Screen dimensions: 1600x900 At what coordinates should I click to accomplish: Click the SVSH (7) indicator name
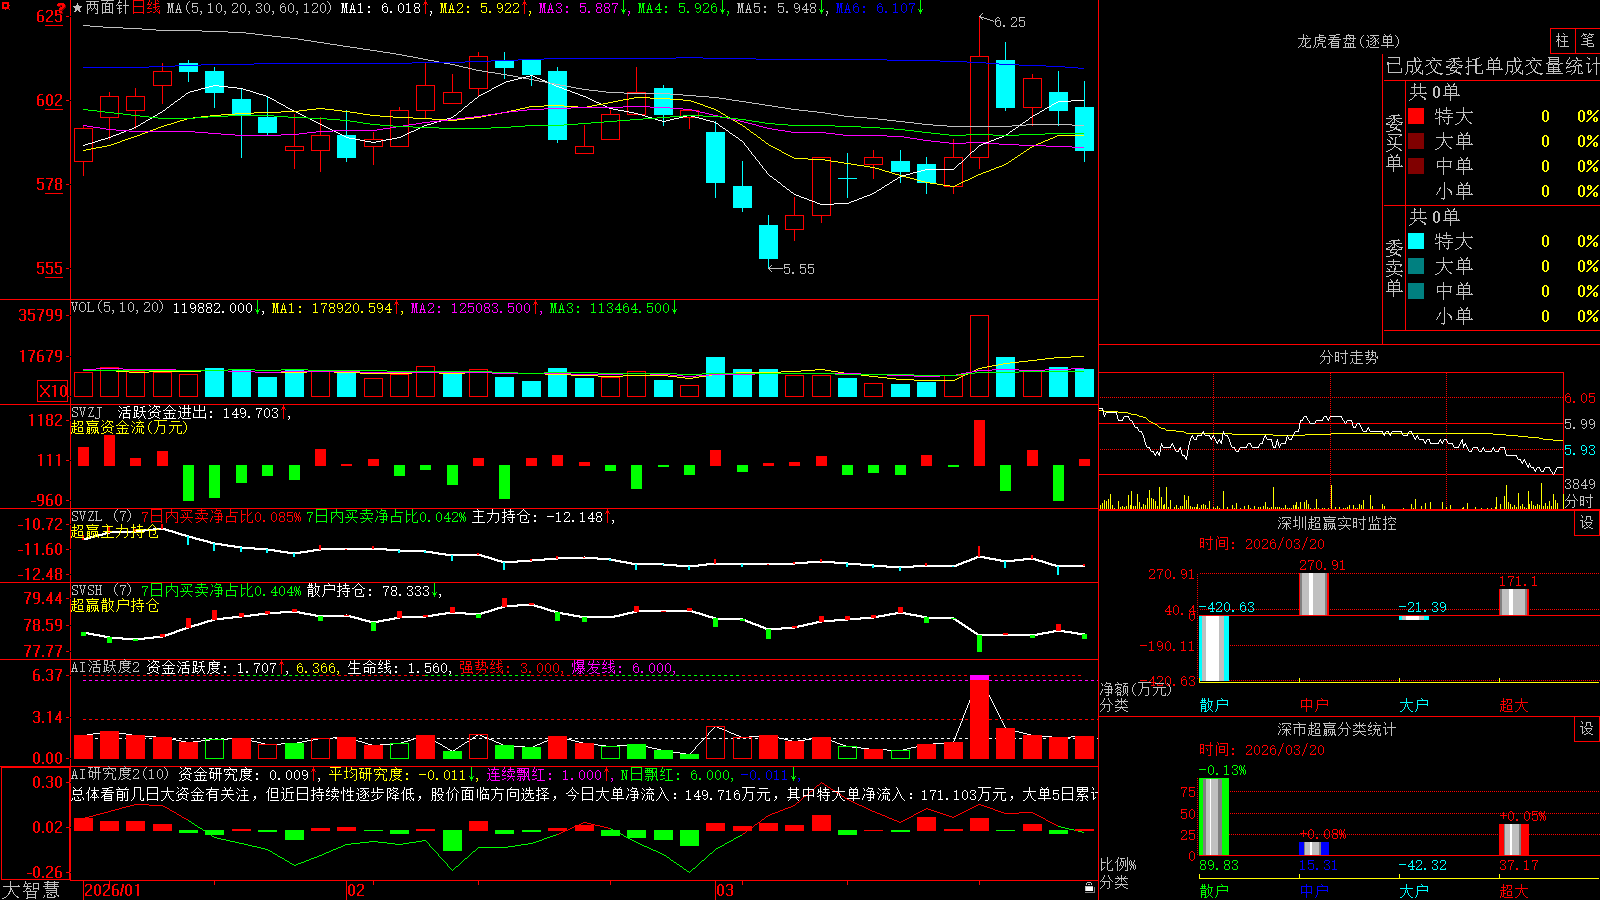point(101,591)
